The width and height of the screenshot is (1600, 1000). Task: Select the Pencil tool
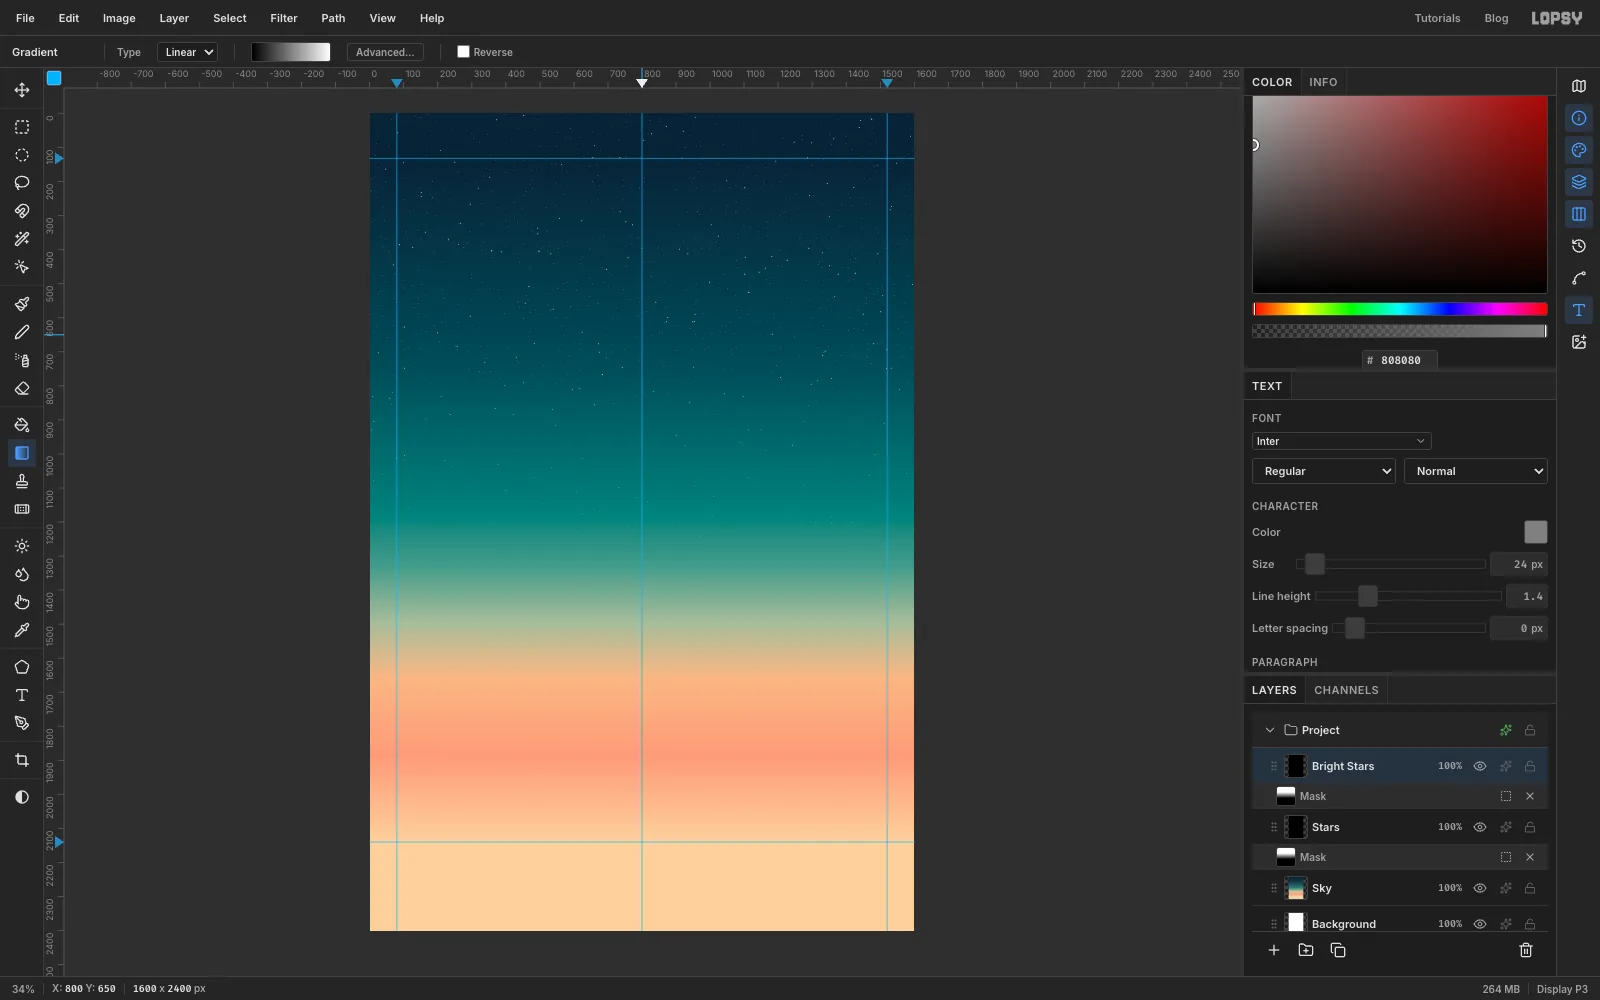[x=22, y=332]
